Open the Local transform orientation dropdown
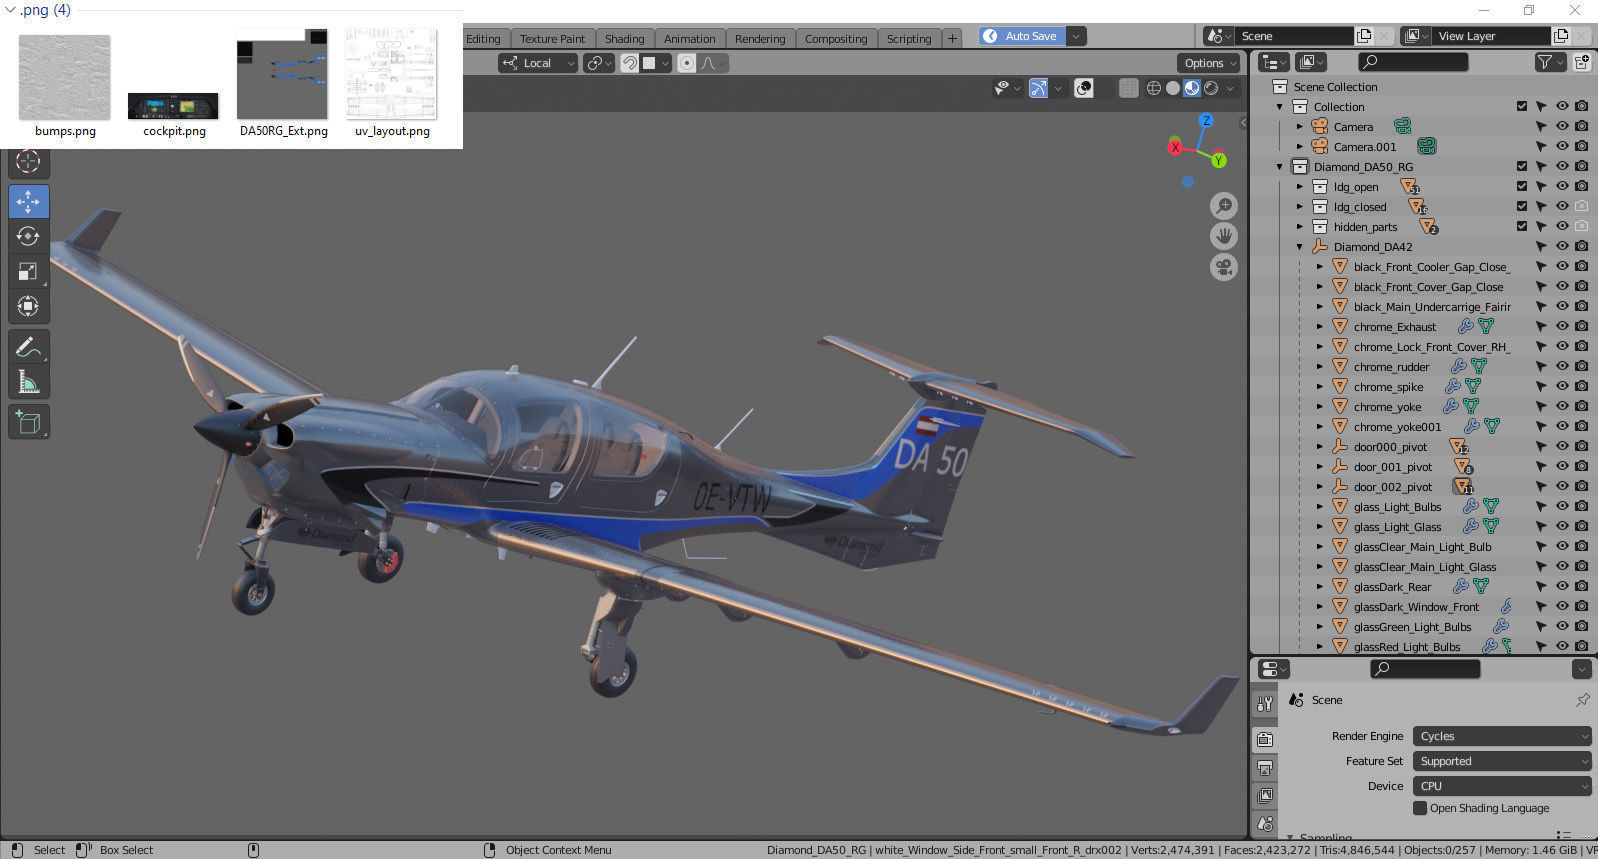1598x859 pixels. click(539, 63)
